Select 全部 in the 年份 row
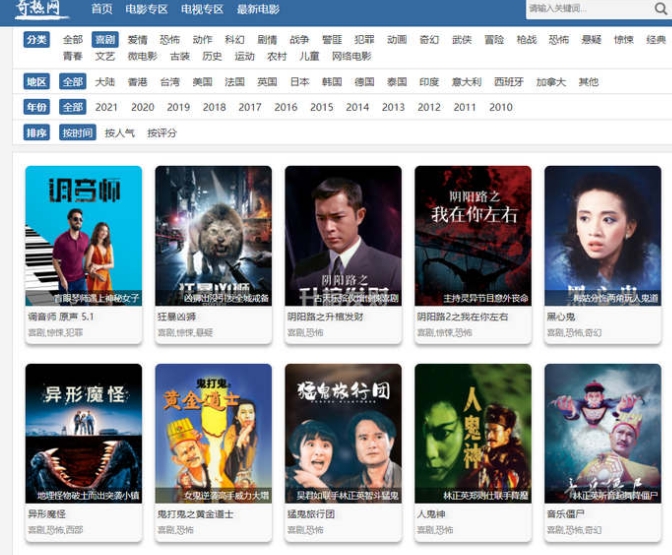This screenshot has height=555, width=672. [72, 107]
